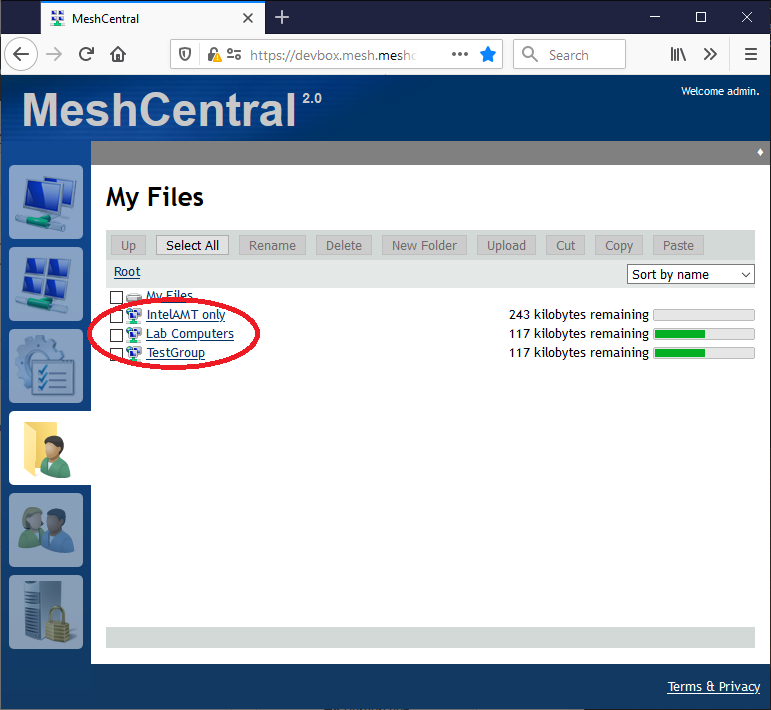Image resolution: width=771 pixels, height=710 pixels.
Task: Click the MeshCentral 2.0 logo title
Action: tap(172, 109)
